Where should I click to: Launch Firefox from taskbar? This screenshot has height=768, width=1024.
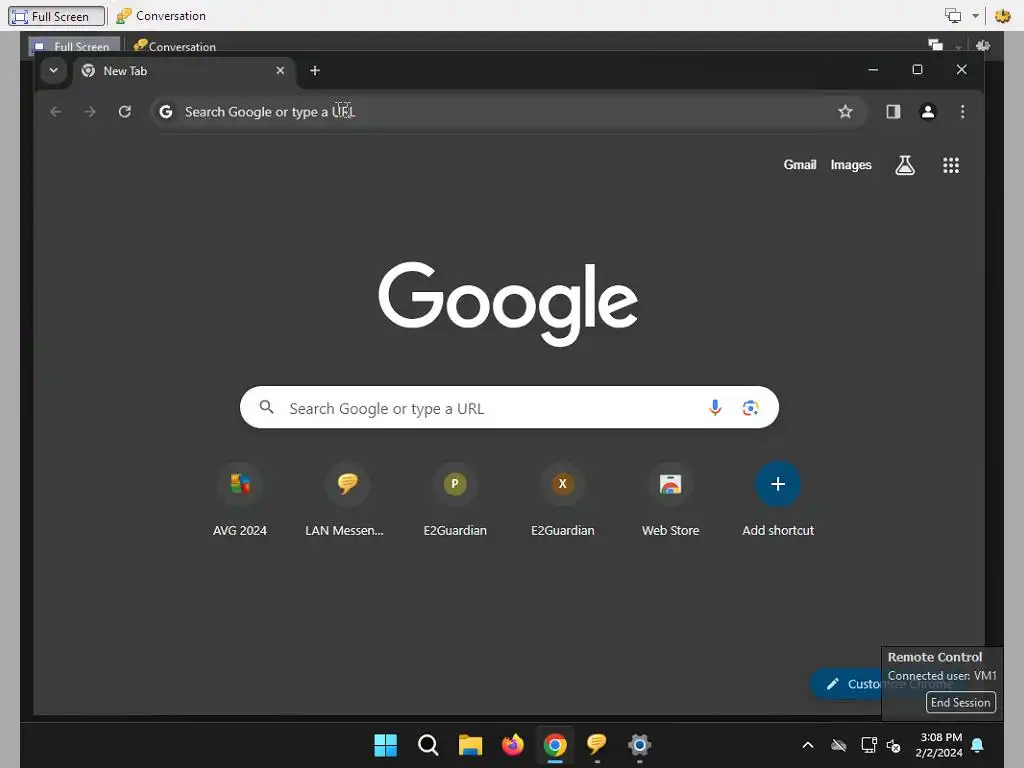pos(513,745)
